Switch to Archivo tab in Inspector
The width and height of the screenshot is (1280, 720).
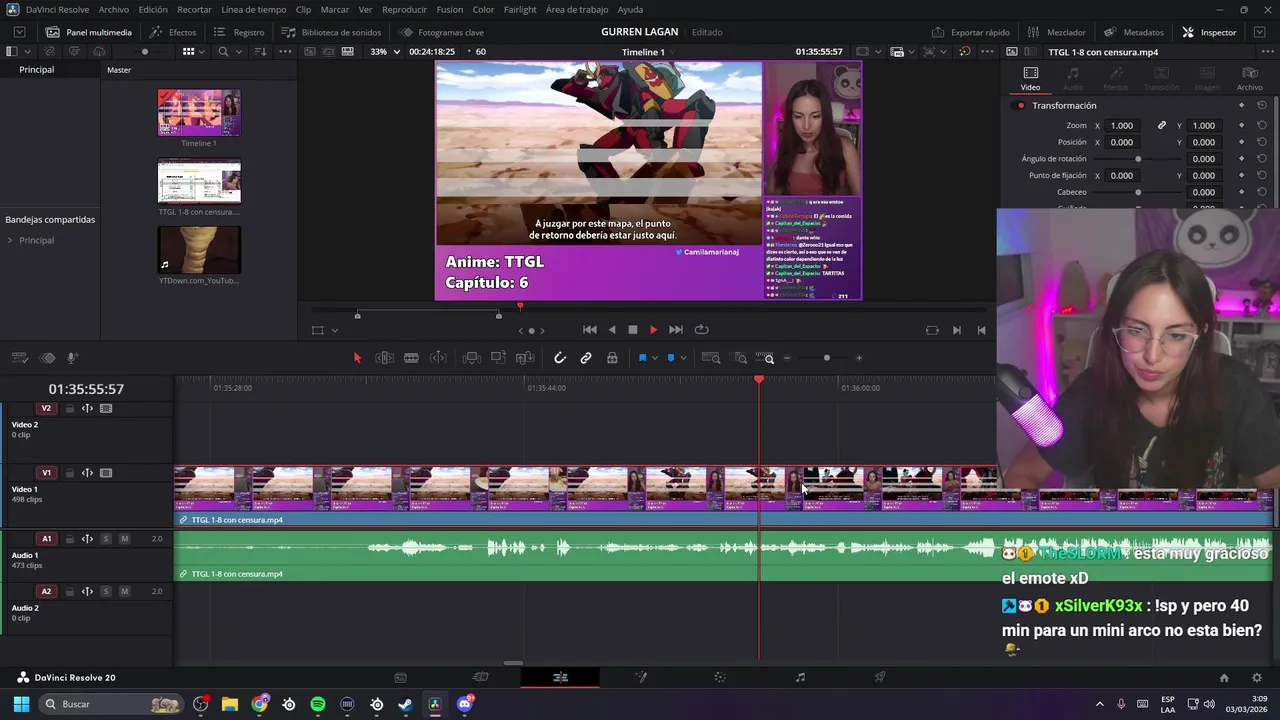[1249, 77]
